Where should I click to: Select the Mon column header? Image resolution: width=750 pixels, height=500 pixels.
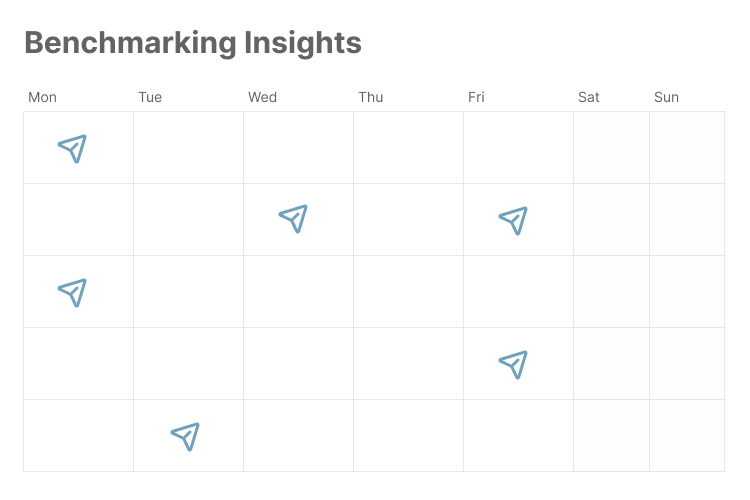tap(43, 97)
